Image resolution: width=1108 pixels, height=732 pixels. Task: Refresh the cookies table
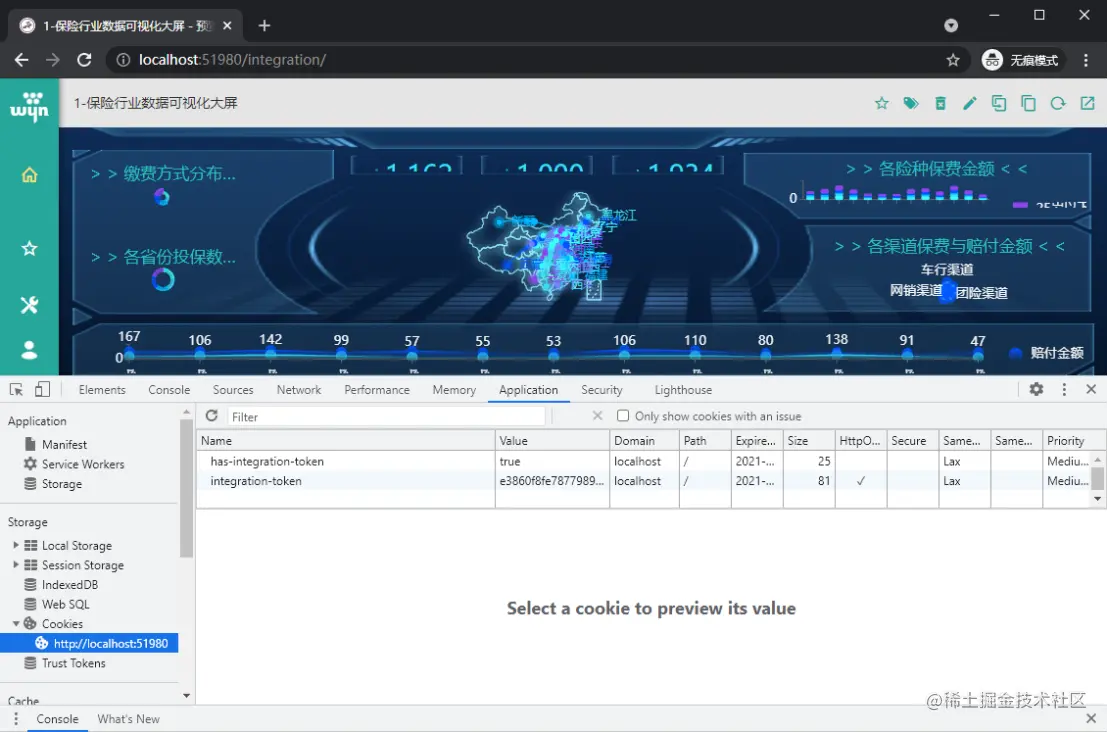(x=211, y=415)
